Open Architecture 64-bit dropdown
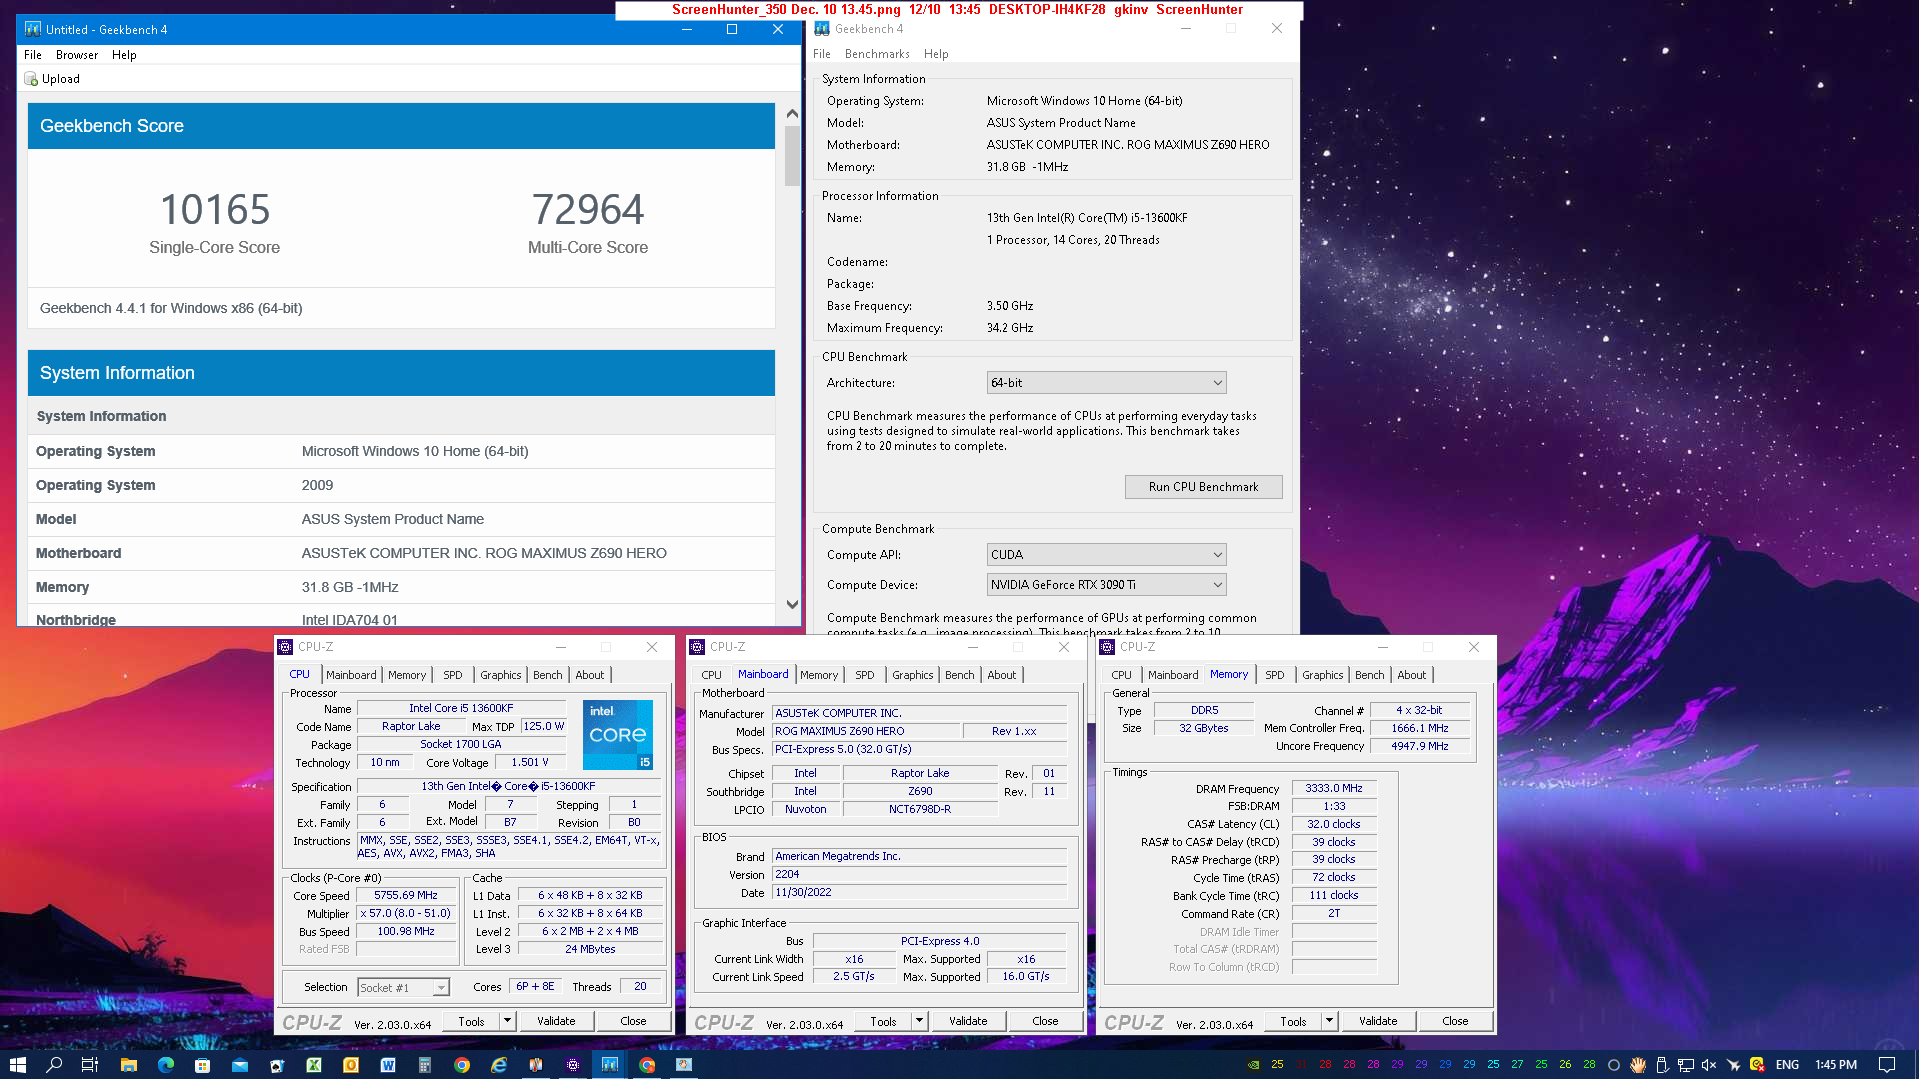Screen dimensions: 1919x1079 [1106, 383]
